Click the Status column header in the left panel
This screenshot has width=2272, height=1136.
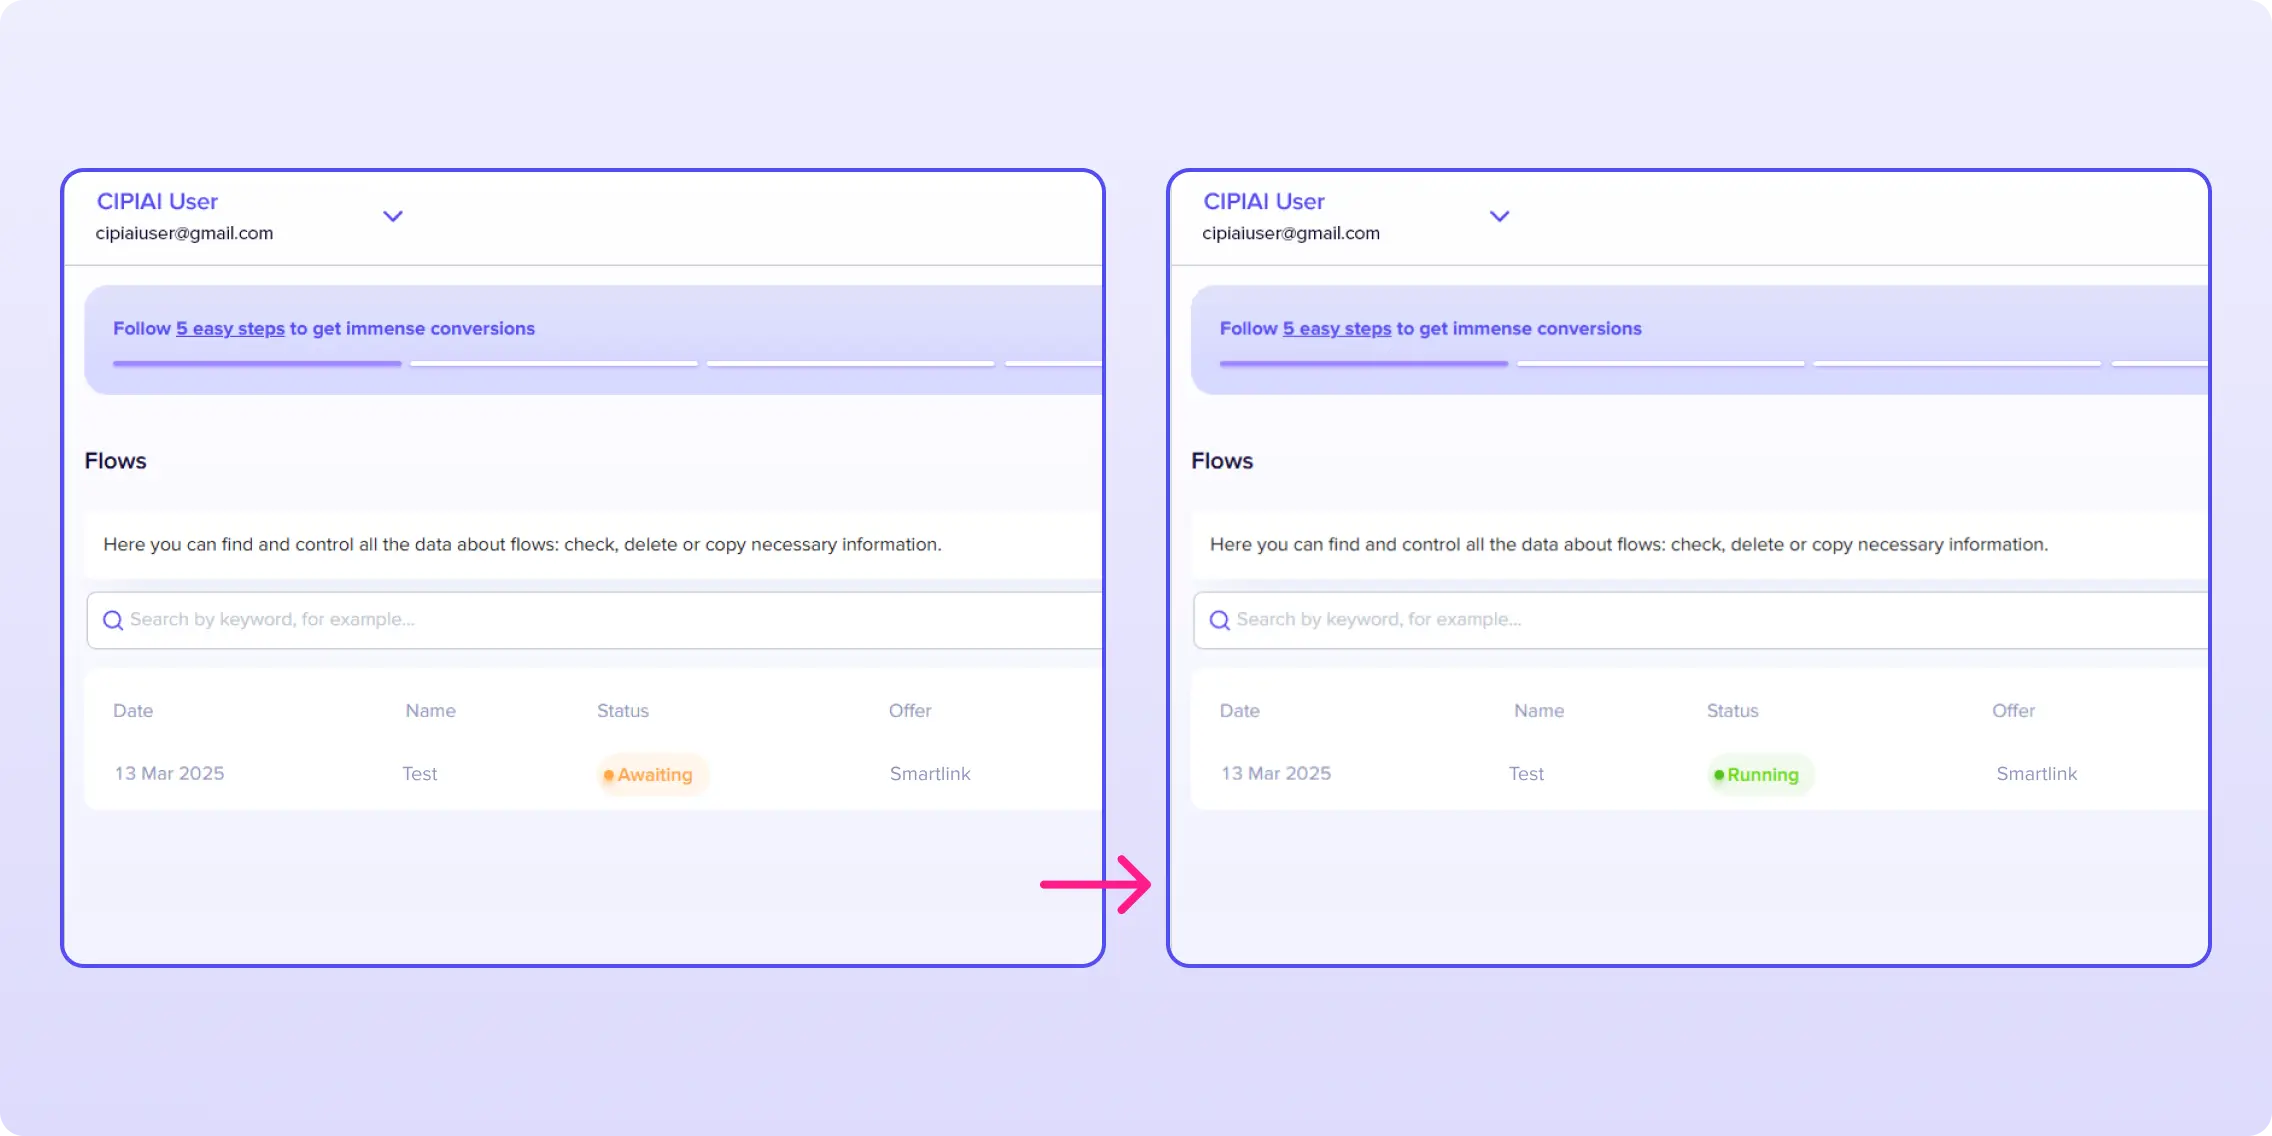click(x=623, y=711)
